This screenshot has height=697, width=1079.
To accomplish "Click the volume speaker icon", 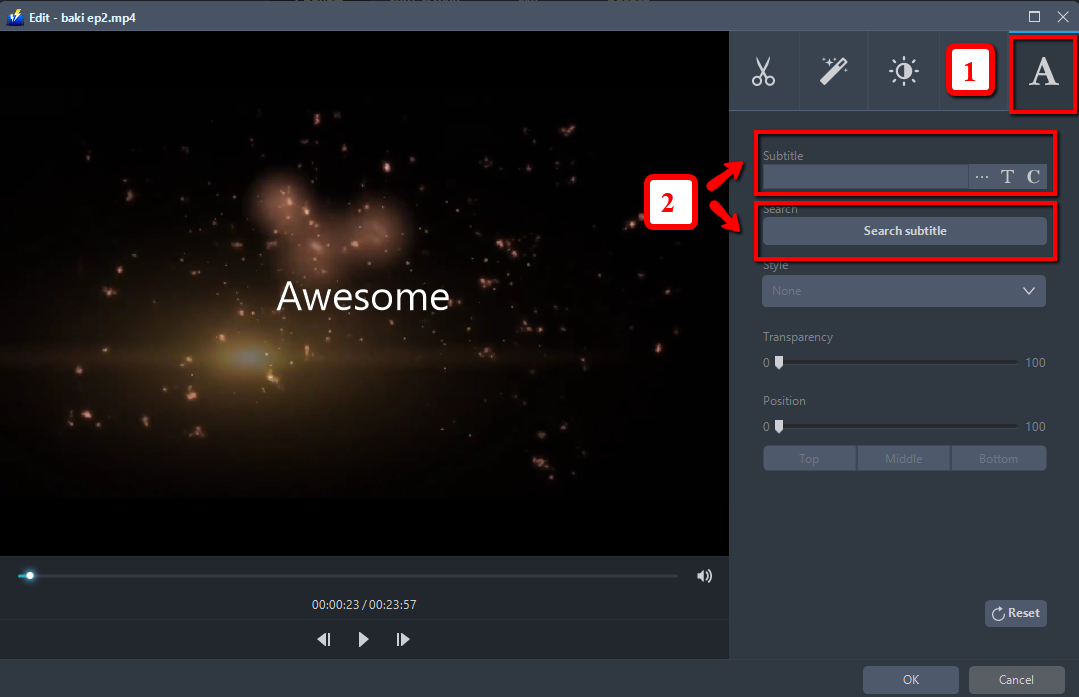I will click(704, 575).
